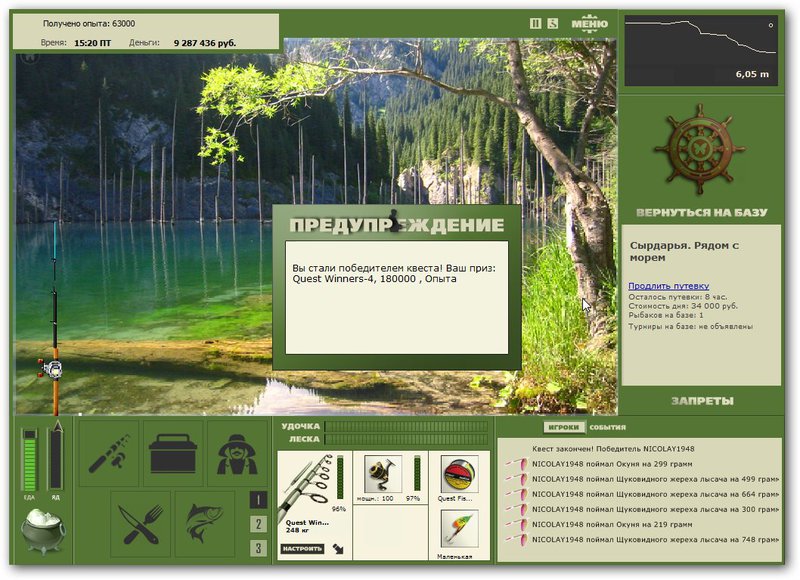Open the tackle box icon
Image resolution: width=800 pixels, height=580 pixels.
[172, 453]
